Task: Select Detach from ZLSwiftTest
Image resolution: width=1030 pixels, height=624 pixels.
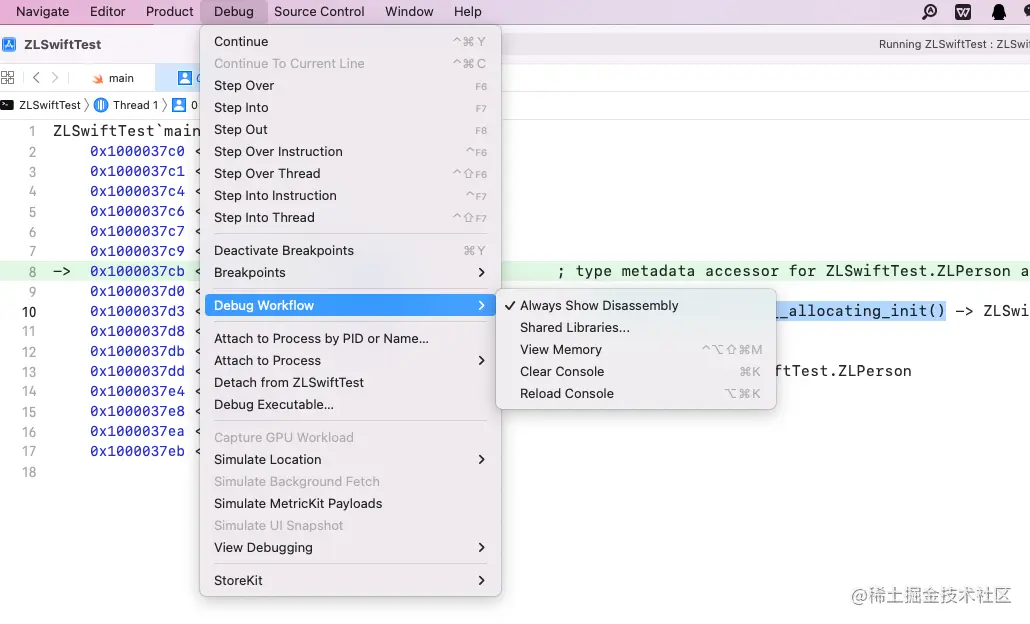Action: coord(350,382)
